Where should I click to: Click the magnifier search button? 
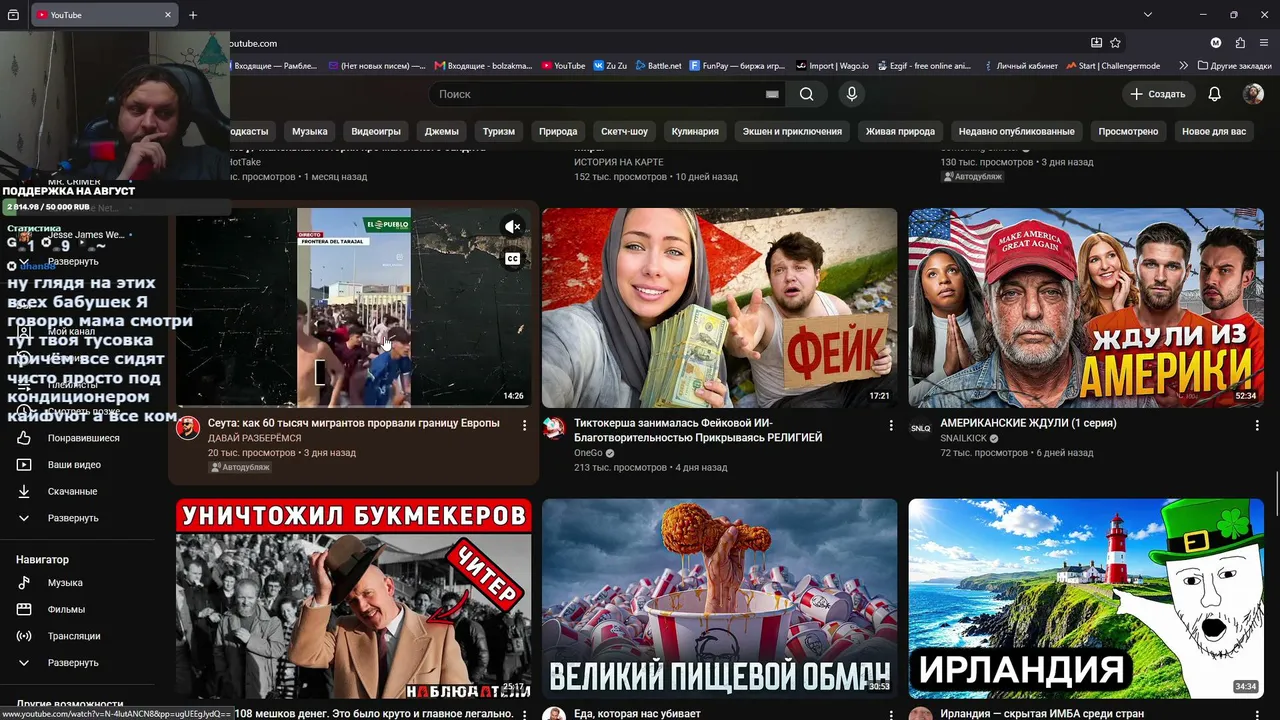806,94
